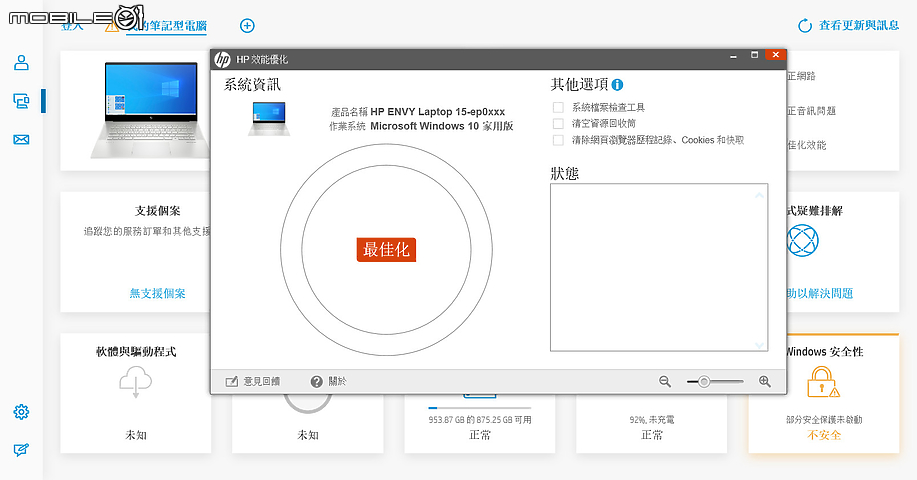Enable 系統檔案檢查工具 checkbox
Screen dimensions: 917x480
tap(559, 108)
